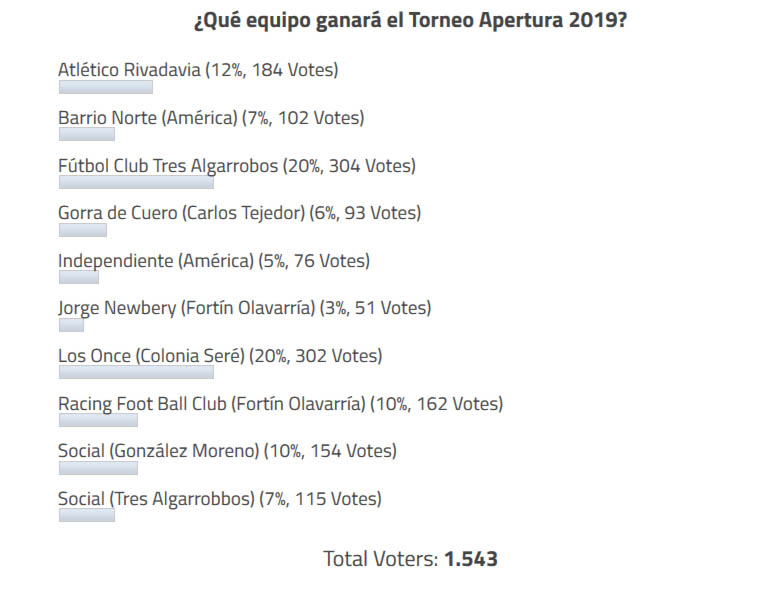Select the Los Once (Colonia Seré) label
This screenshot has height=592, width=762.
[x=220, y=356]
